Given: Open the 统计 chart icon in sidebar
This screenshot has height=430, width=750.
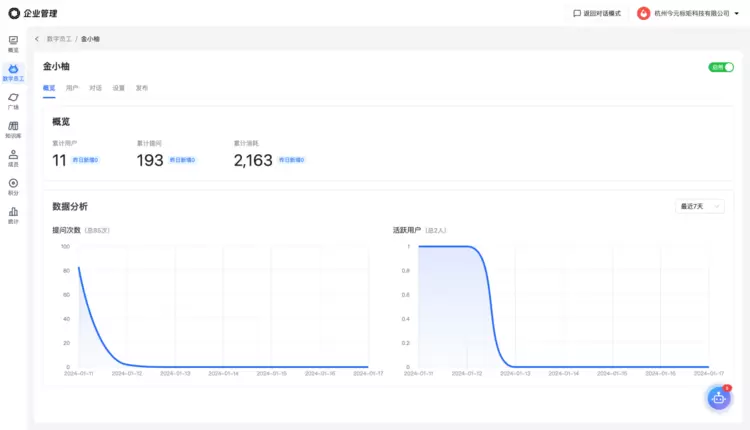Looking at the screenshot, I should pyautogui.click(x=13, y=215).
